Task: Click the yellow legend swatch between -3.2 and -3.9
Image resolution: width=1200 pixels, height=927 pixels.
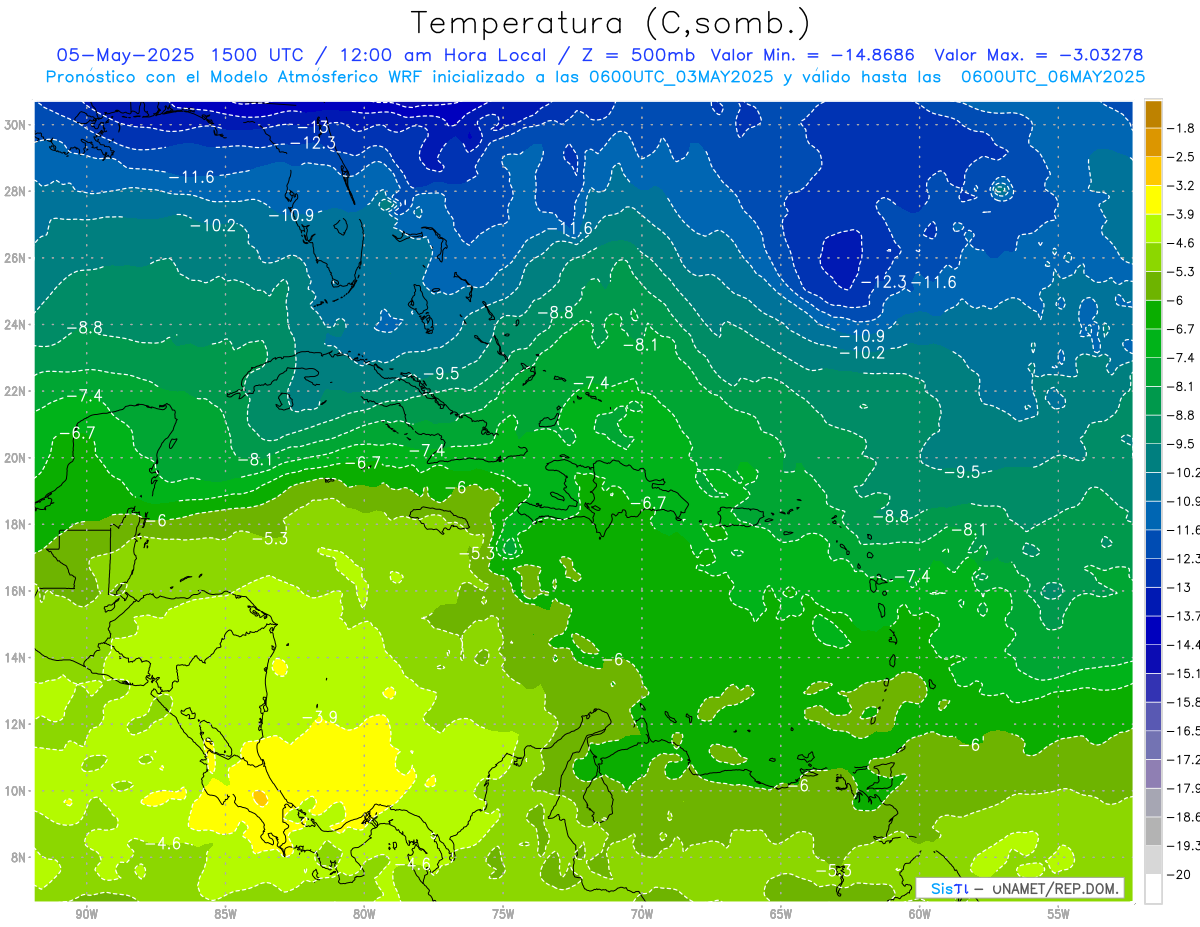Action: tap(1153, 200)
